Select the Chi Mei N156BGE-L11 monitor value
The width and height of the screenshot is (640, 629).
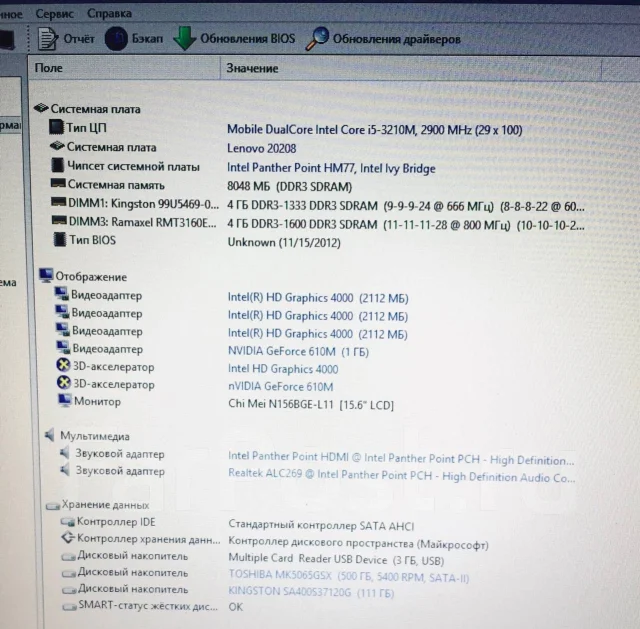pos(311,405)
